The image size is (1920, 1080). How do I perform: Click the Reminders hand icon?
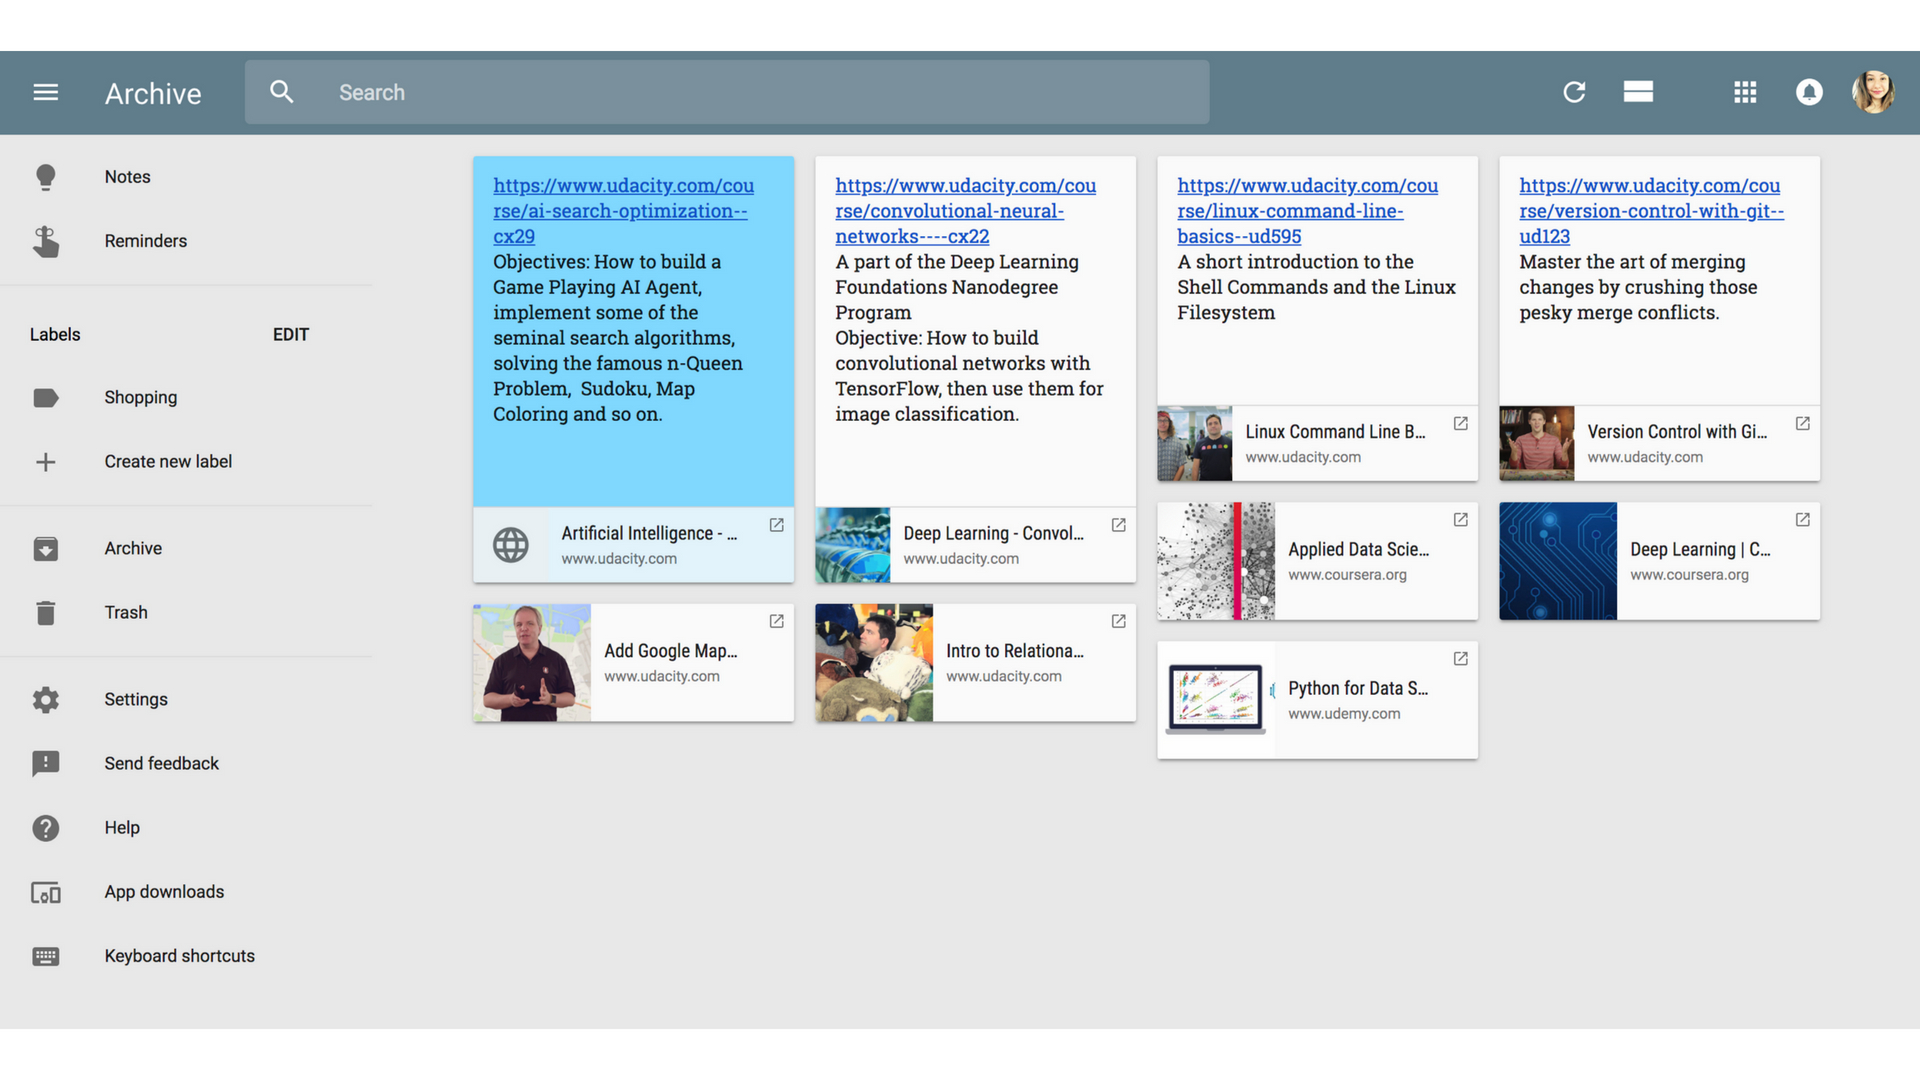coord(46,241)
